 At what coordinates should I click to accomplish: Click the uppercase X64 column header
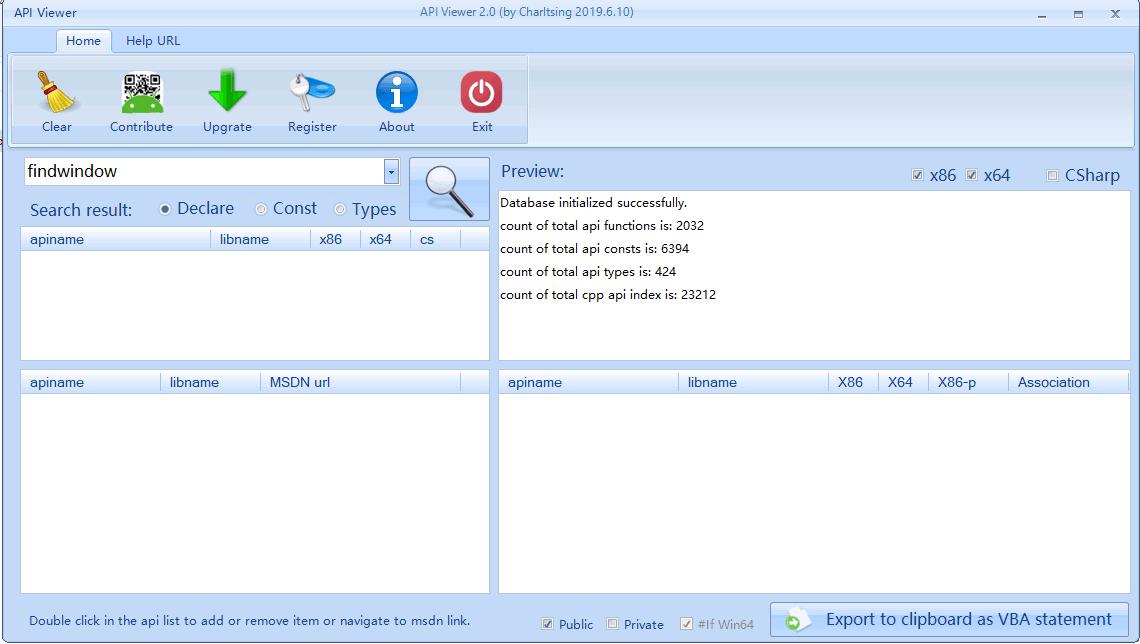point(904,383)
